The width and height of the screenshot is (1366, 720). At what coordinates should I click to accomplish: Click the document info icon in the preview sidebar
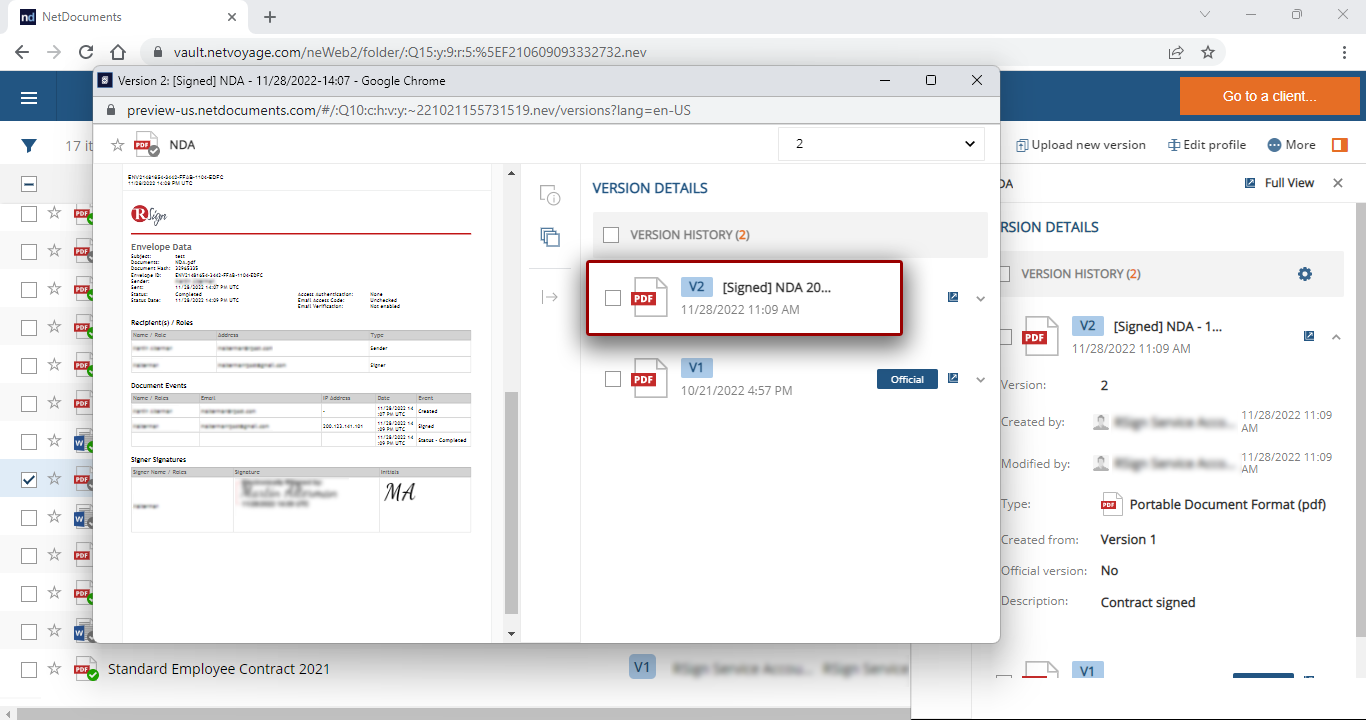pos(549,195)
